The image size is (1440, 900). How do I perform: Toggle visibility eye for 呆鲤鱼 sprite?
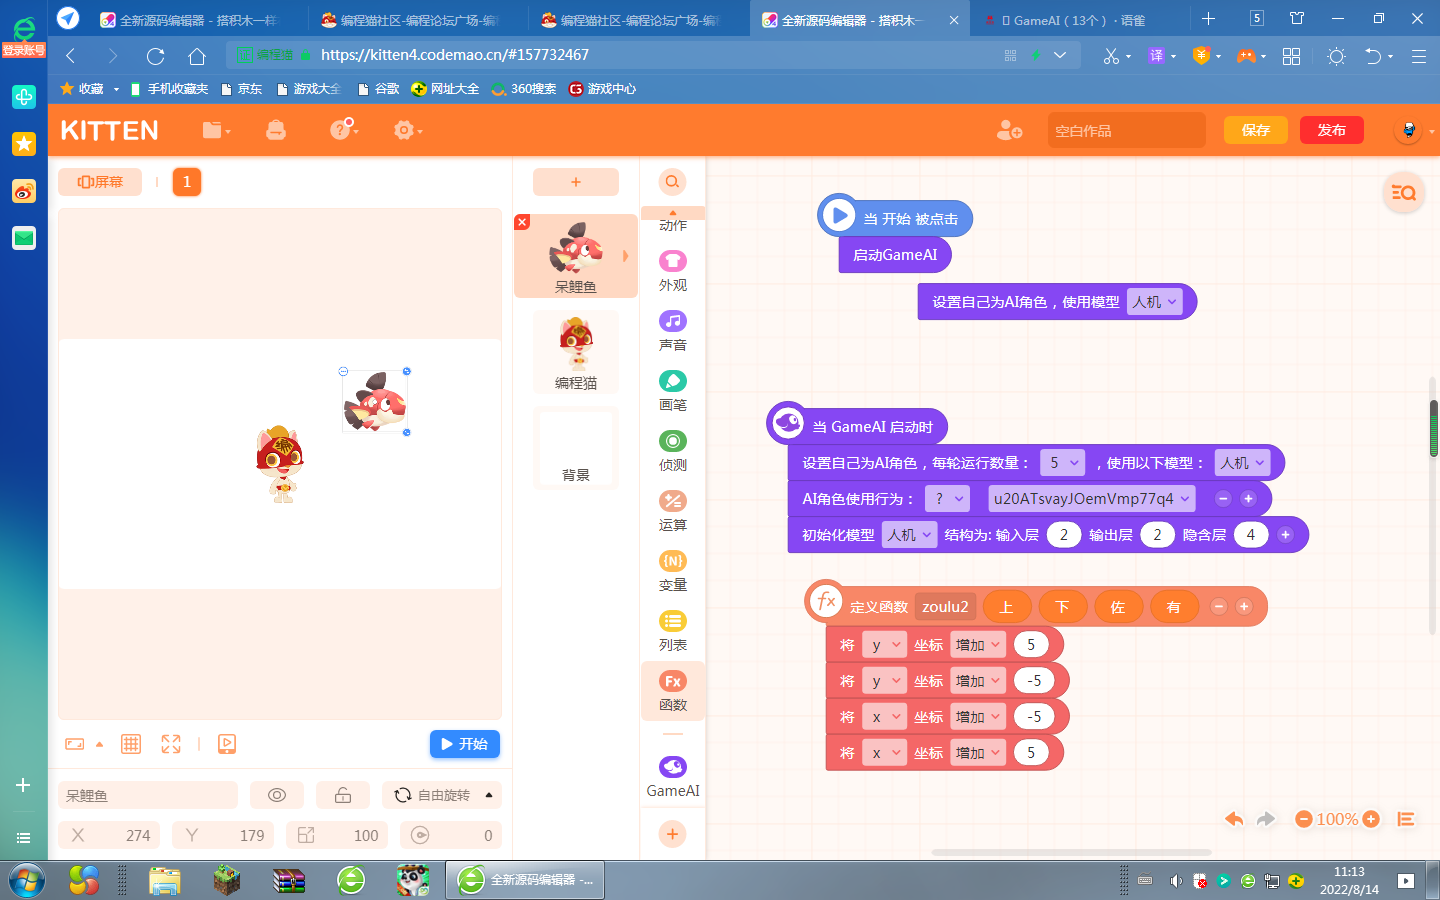coord(277,795)
